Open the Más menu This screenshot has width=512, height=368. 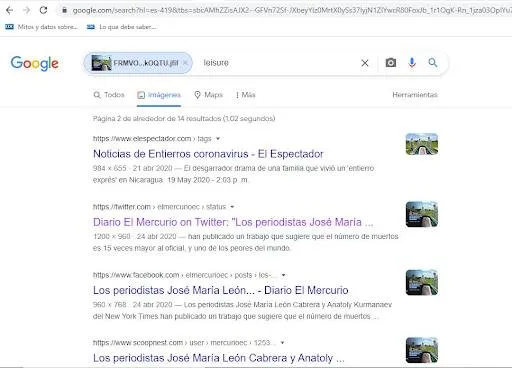tap(246, 95)
